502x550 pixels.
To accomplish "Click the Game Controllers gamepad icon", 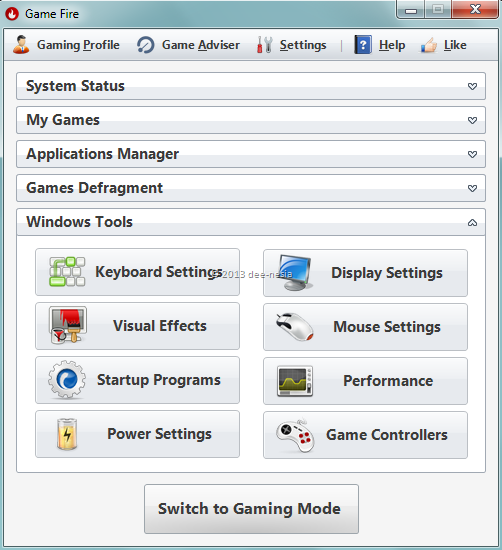I will (x=295, y=435).
